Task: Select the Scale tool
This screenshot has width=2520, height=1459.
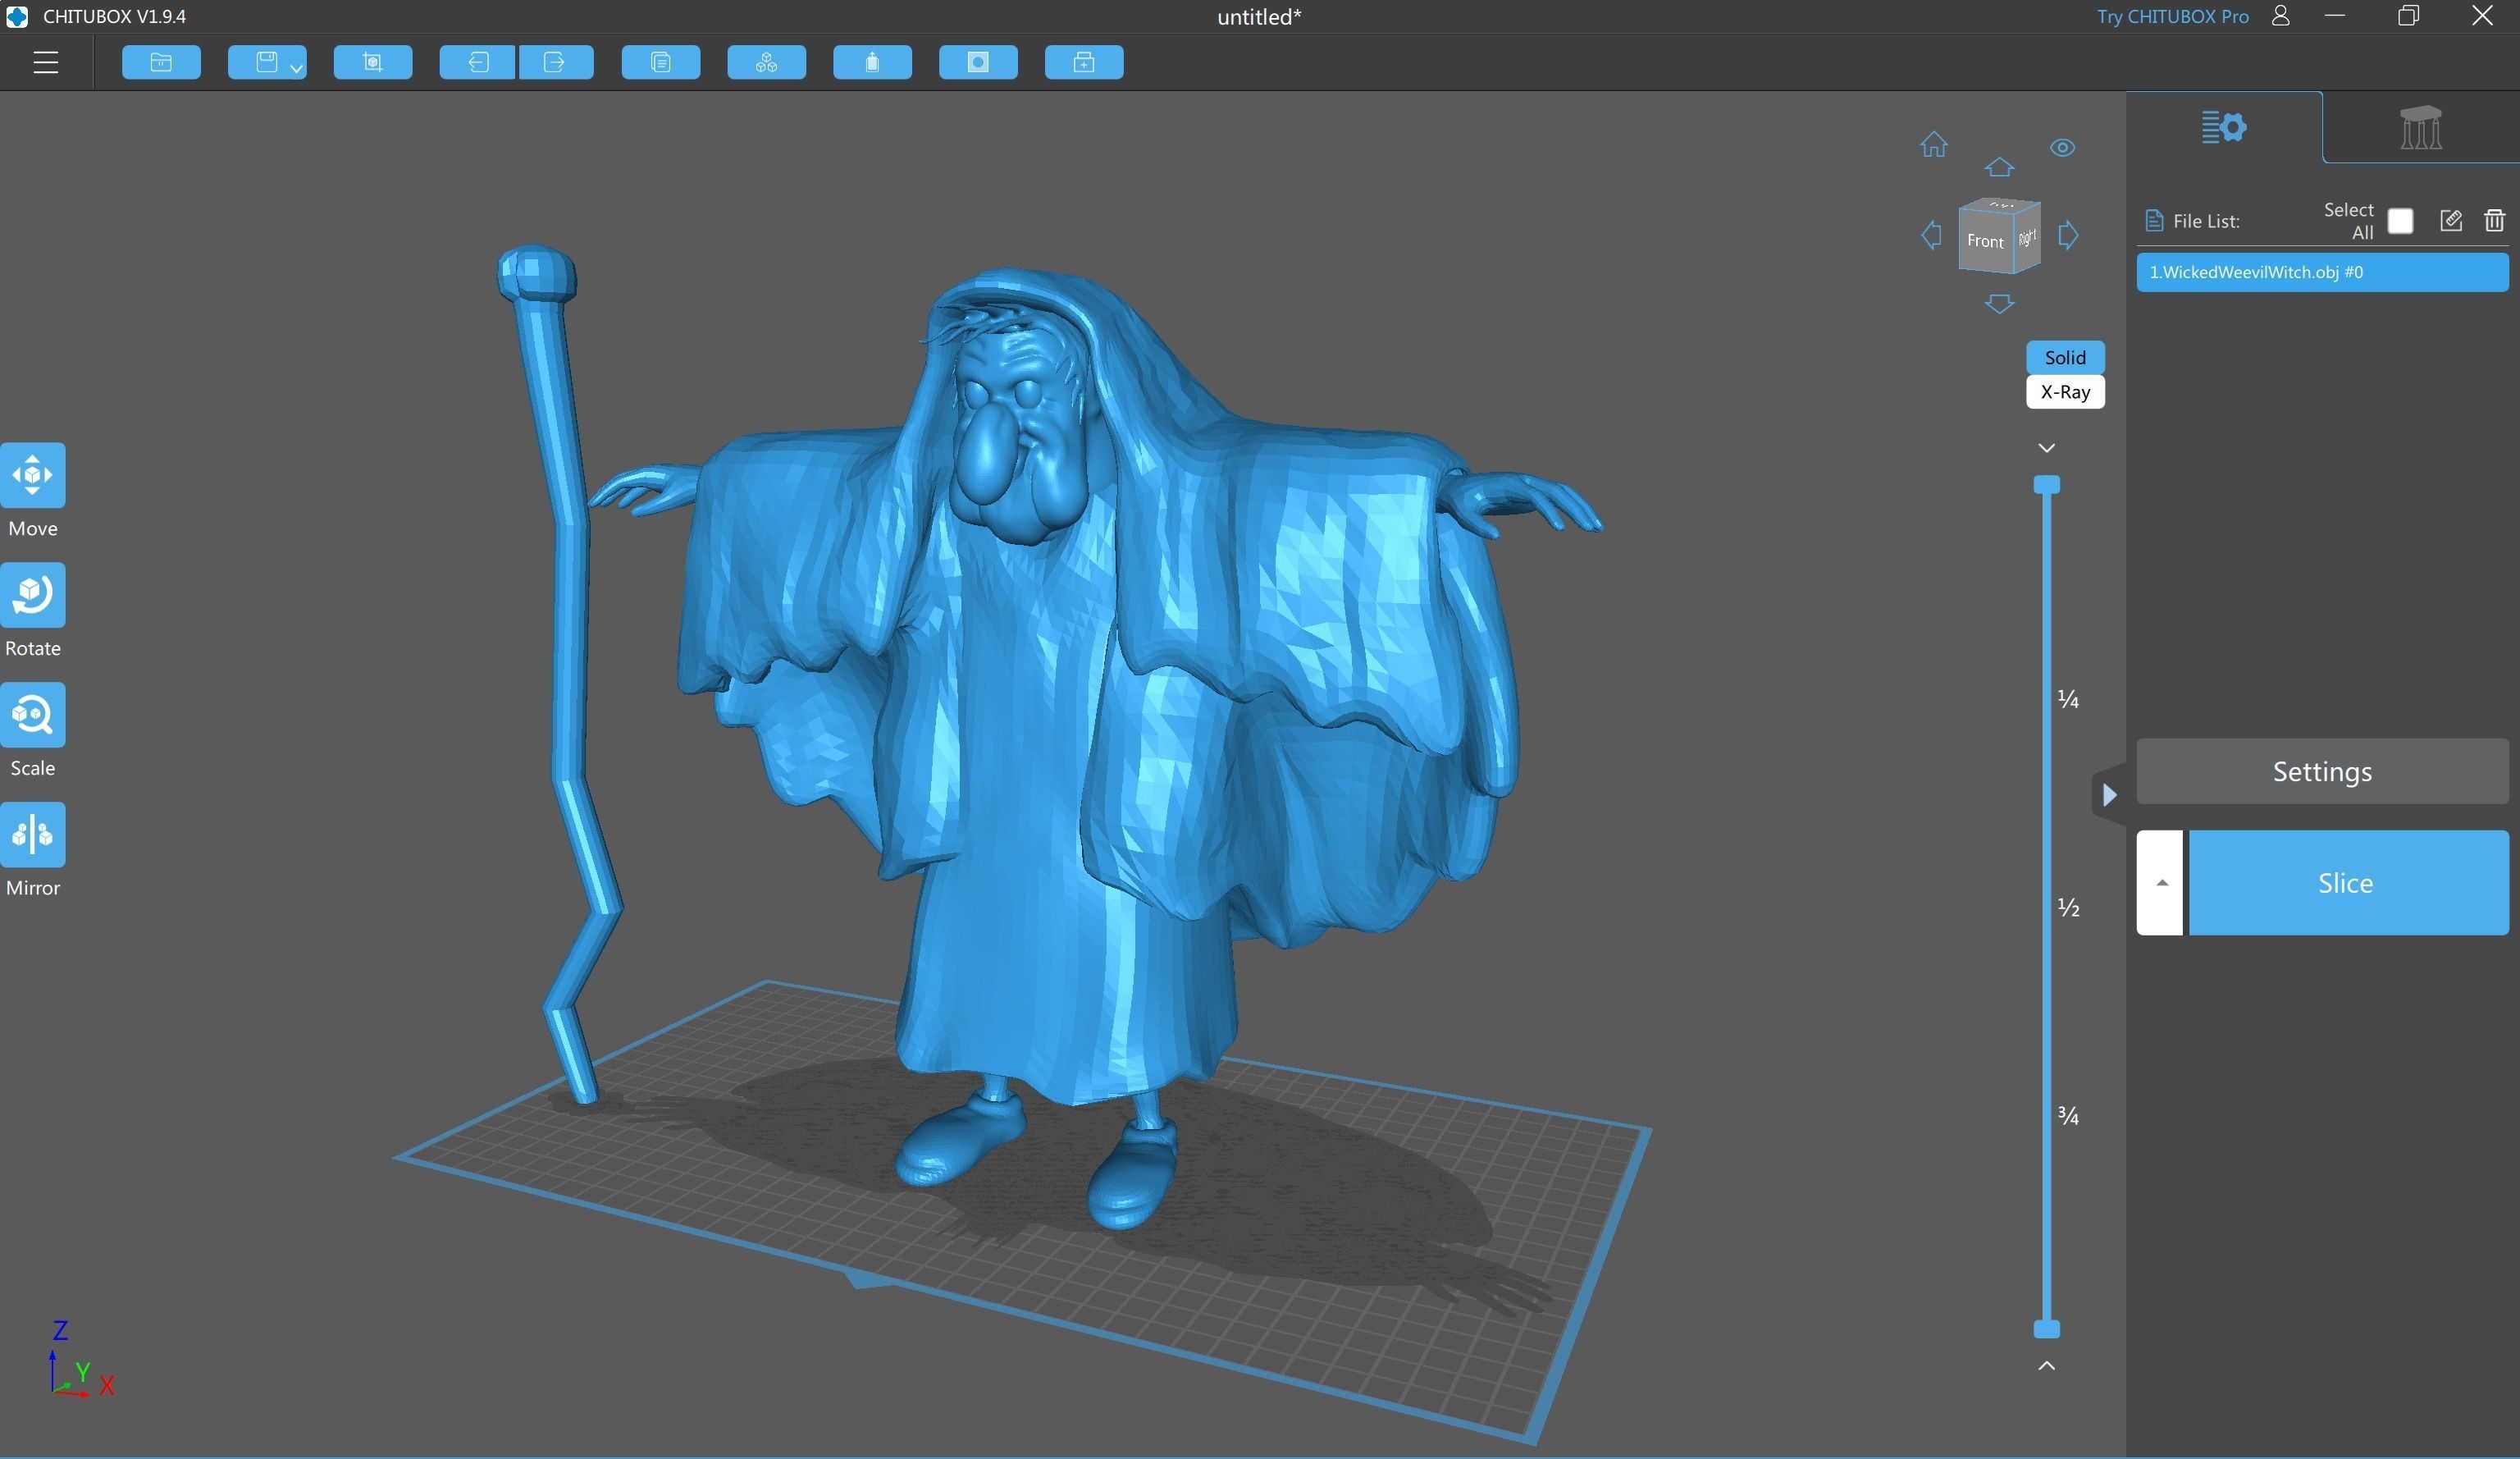Action: 33,716
